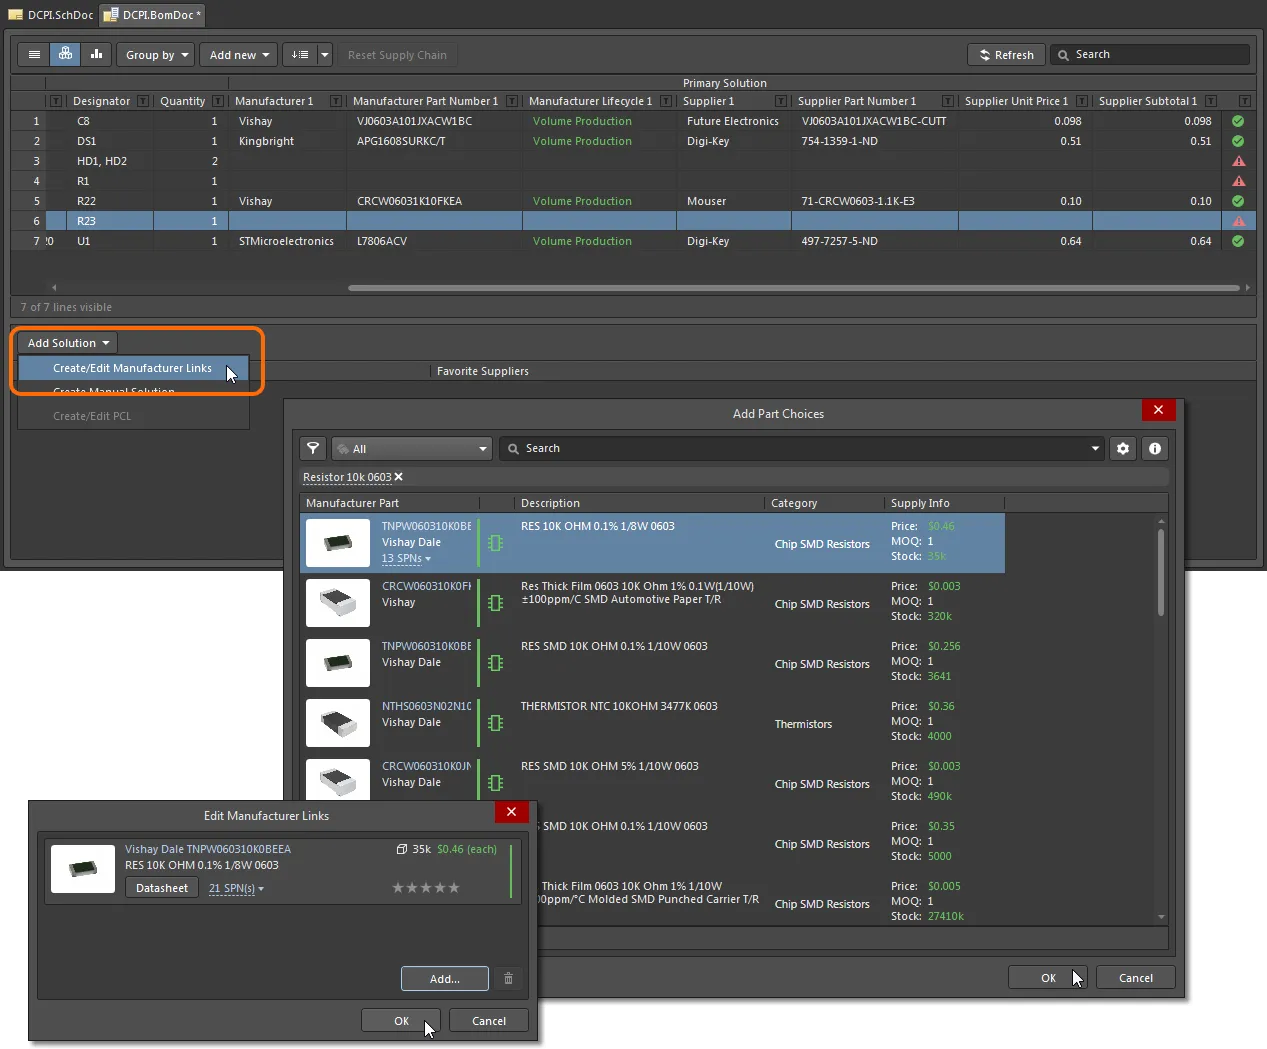Open Vishay Dale TNPW060310K0BEEA link
The image size is (1267, 1049).
click(208, 849)
